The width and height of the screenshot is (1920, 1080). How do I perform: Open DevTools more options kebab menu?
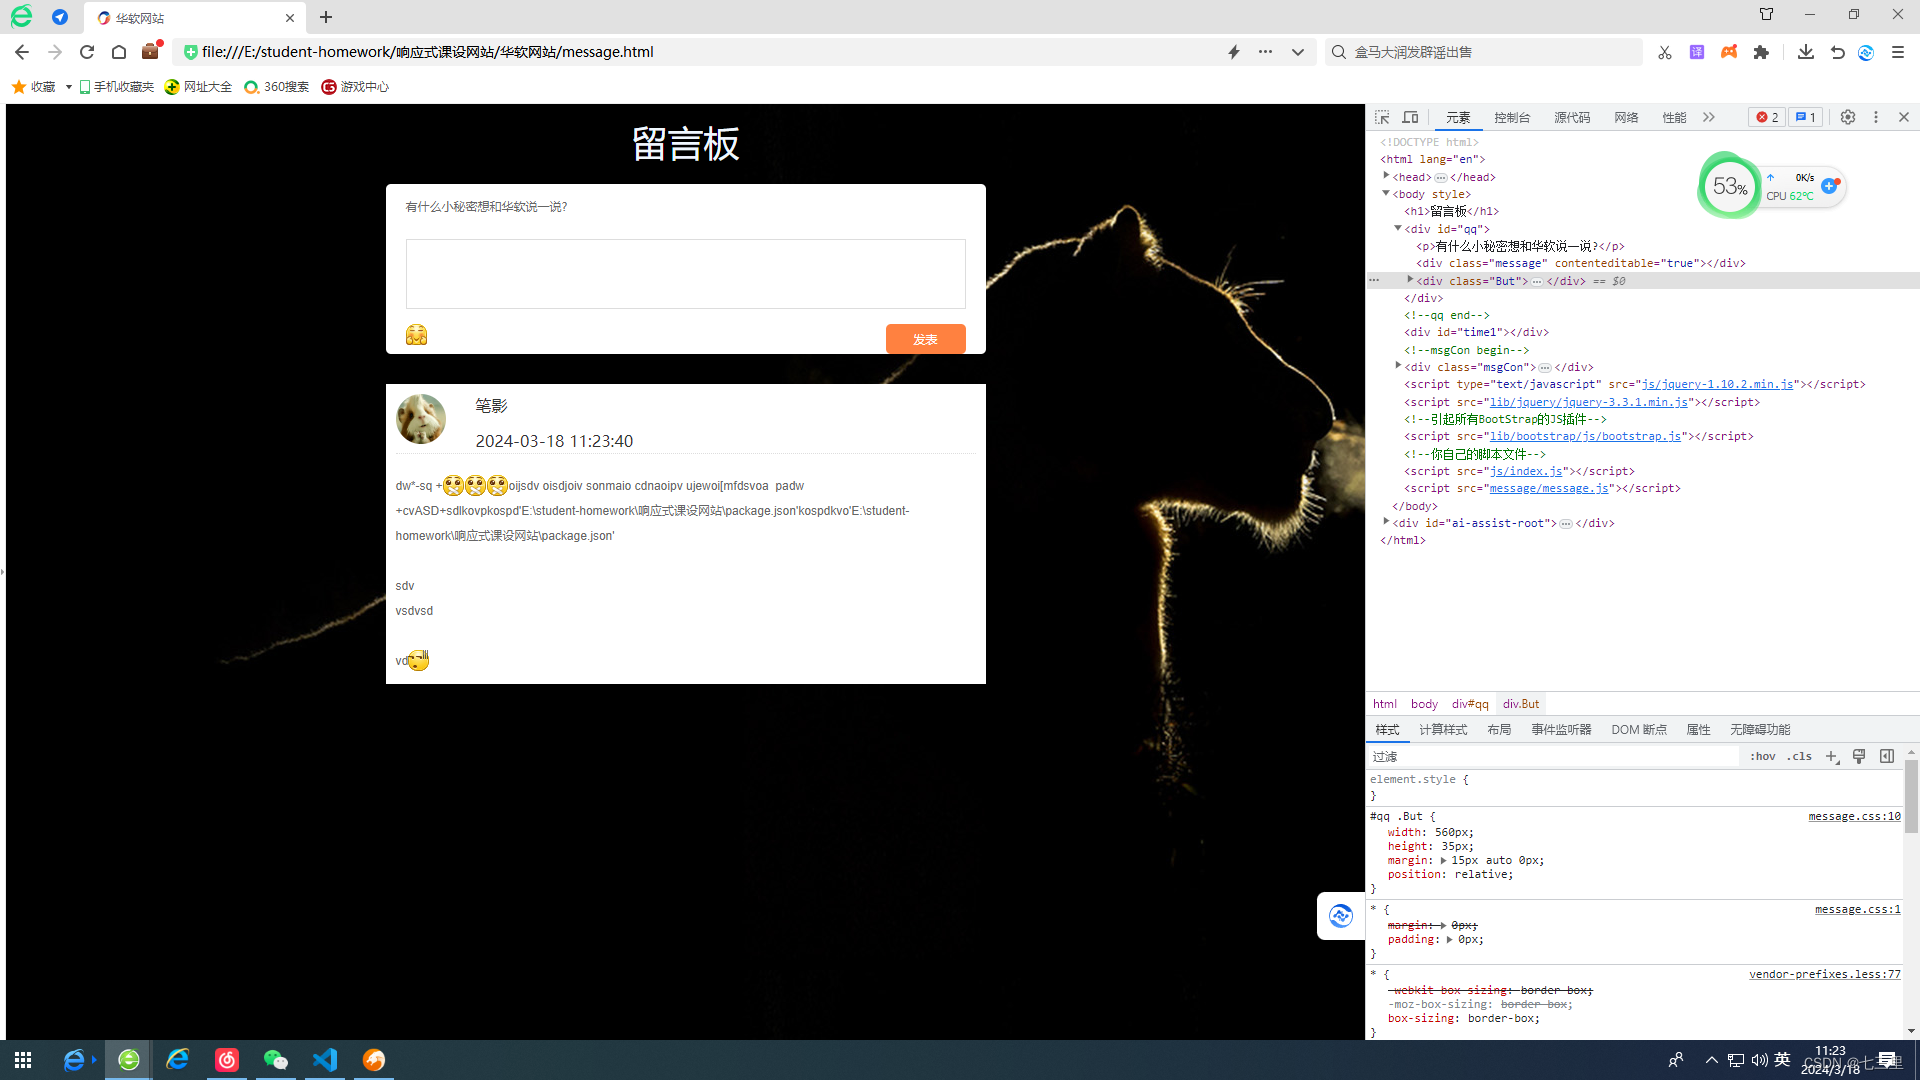(1876, 117)
